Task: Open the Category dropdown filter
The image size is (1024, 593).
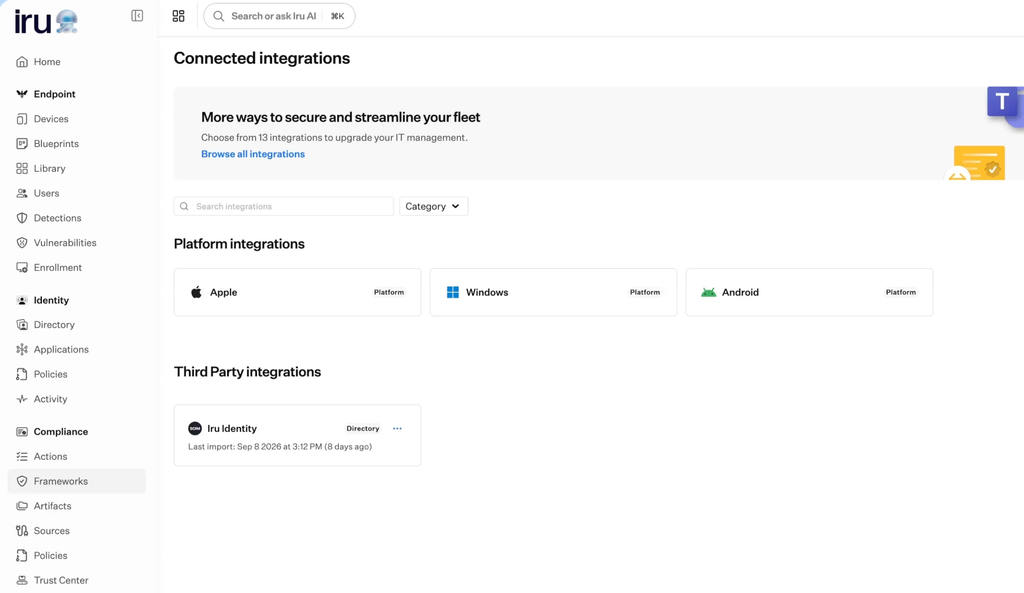Action: click(x=434, y=206)
